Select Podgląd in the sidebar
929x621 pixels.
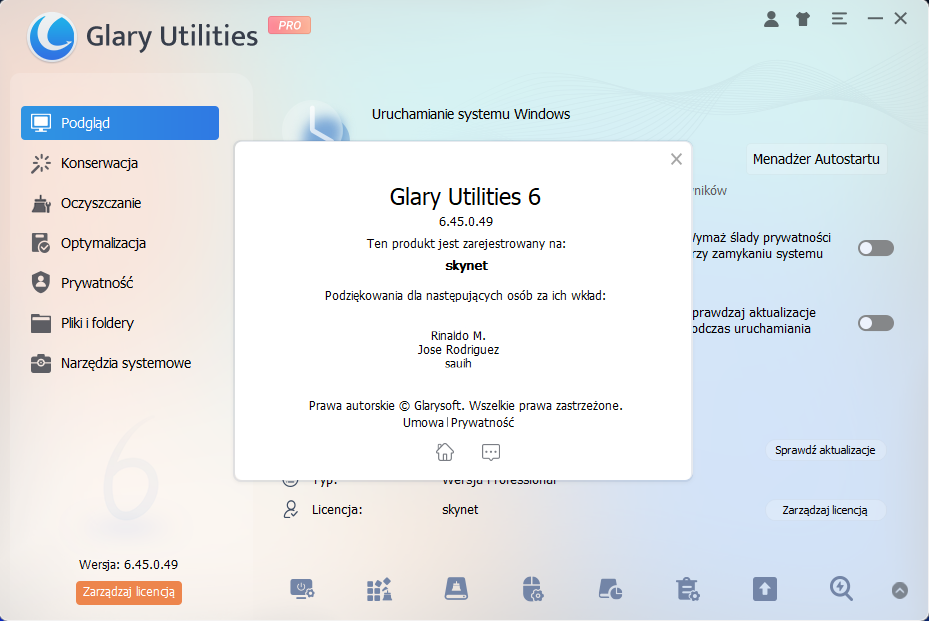point(120,123)
